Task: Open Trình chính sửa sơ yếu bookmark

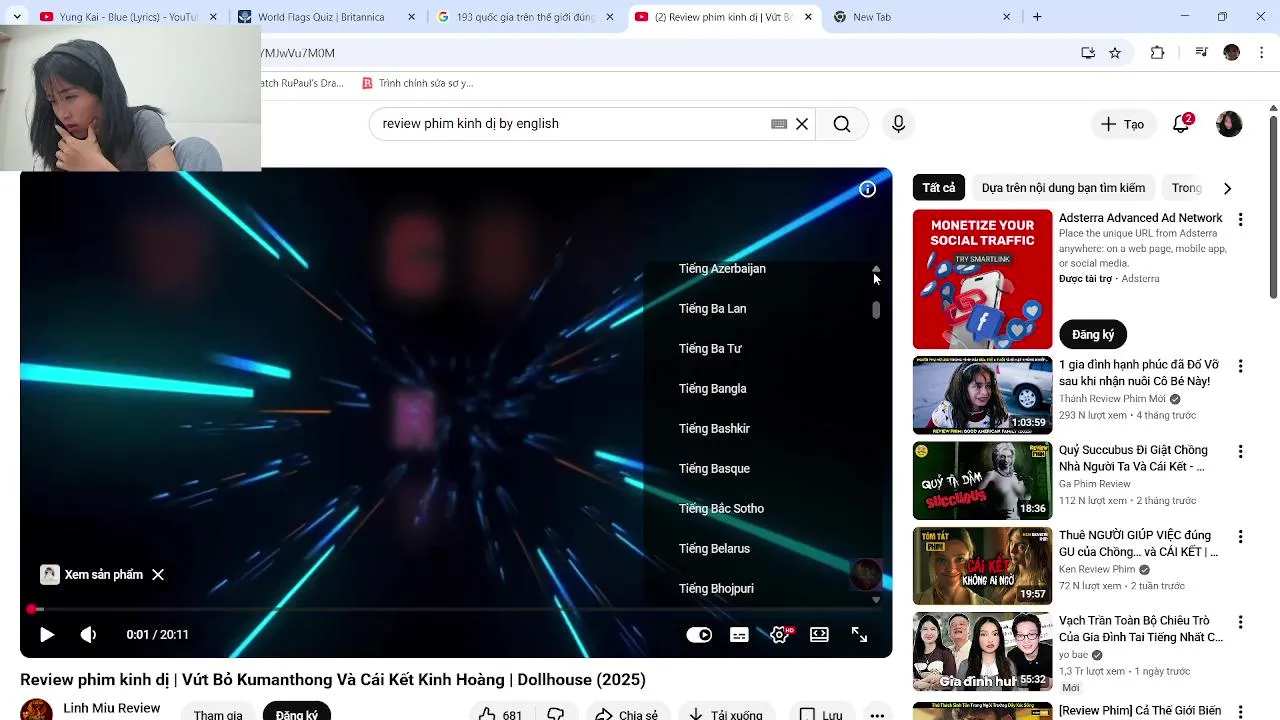Action: click(418, 83)
